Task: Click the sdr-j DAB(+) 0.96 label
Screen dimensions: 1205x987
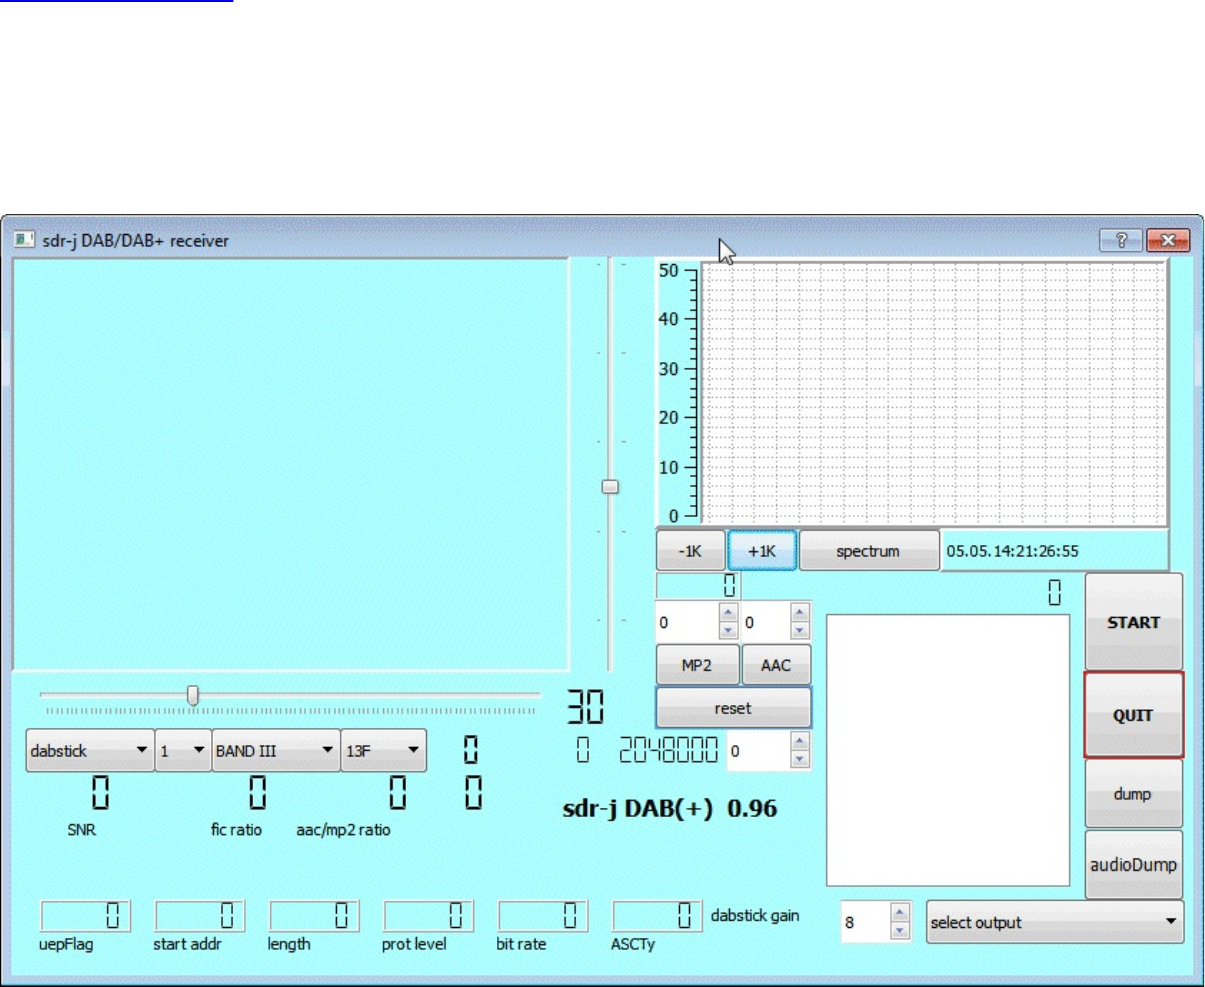Action: 670,808
